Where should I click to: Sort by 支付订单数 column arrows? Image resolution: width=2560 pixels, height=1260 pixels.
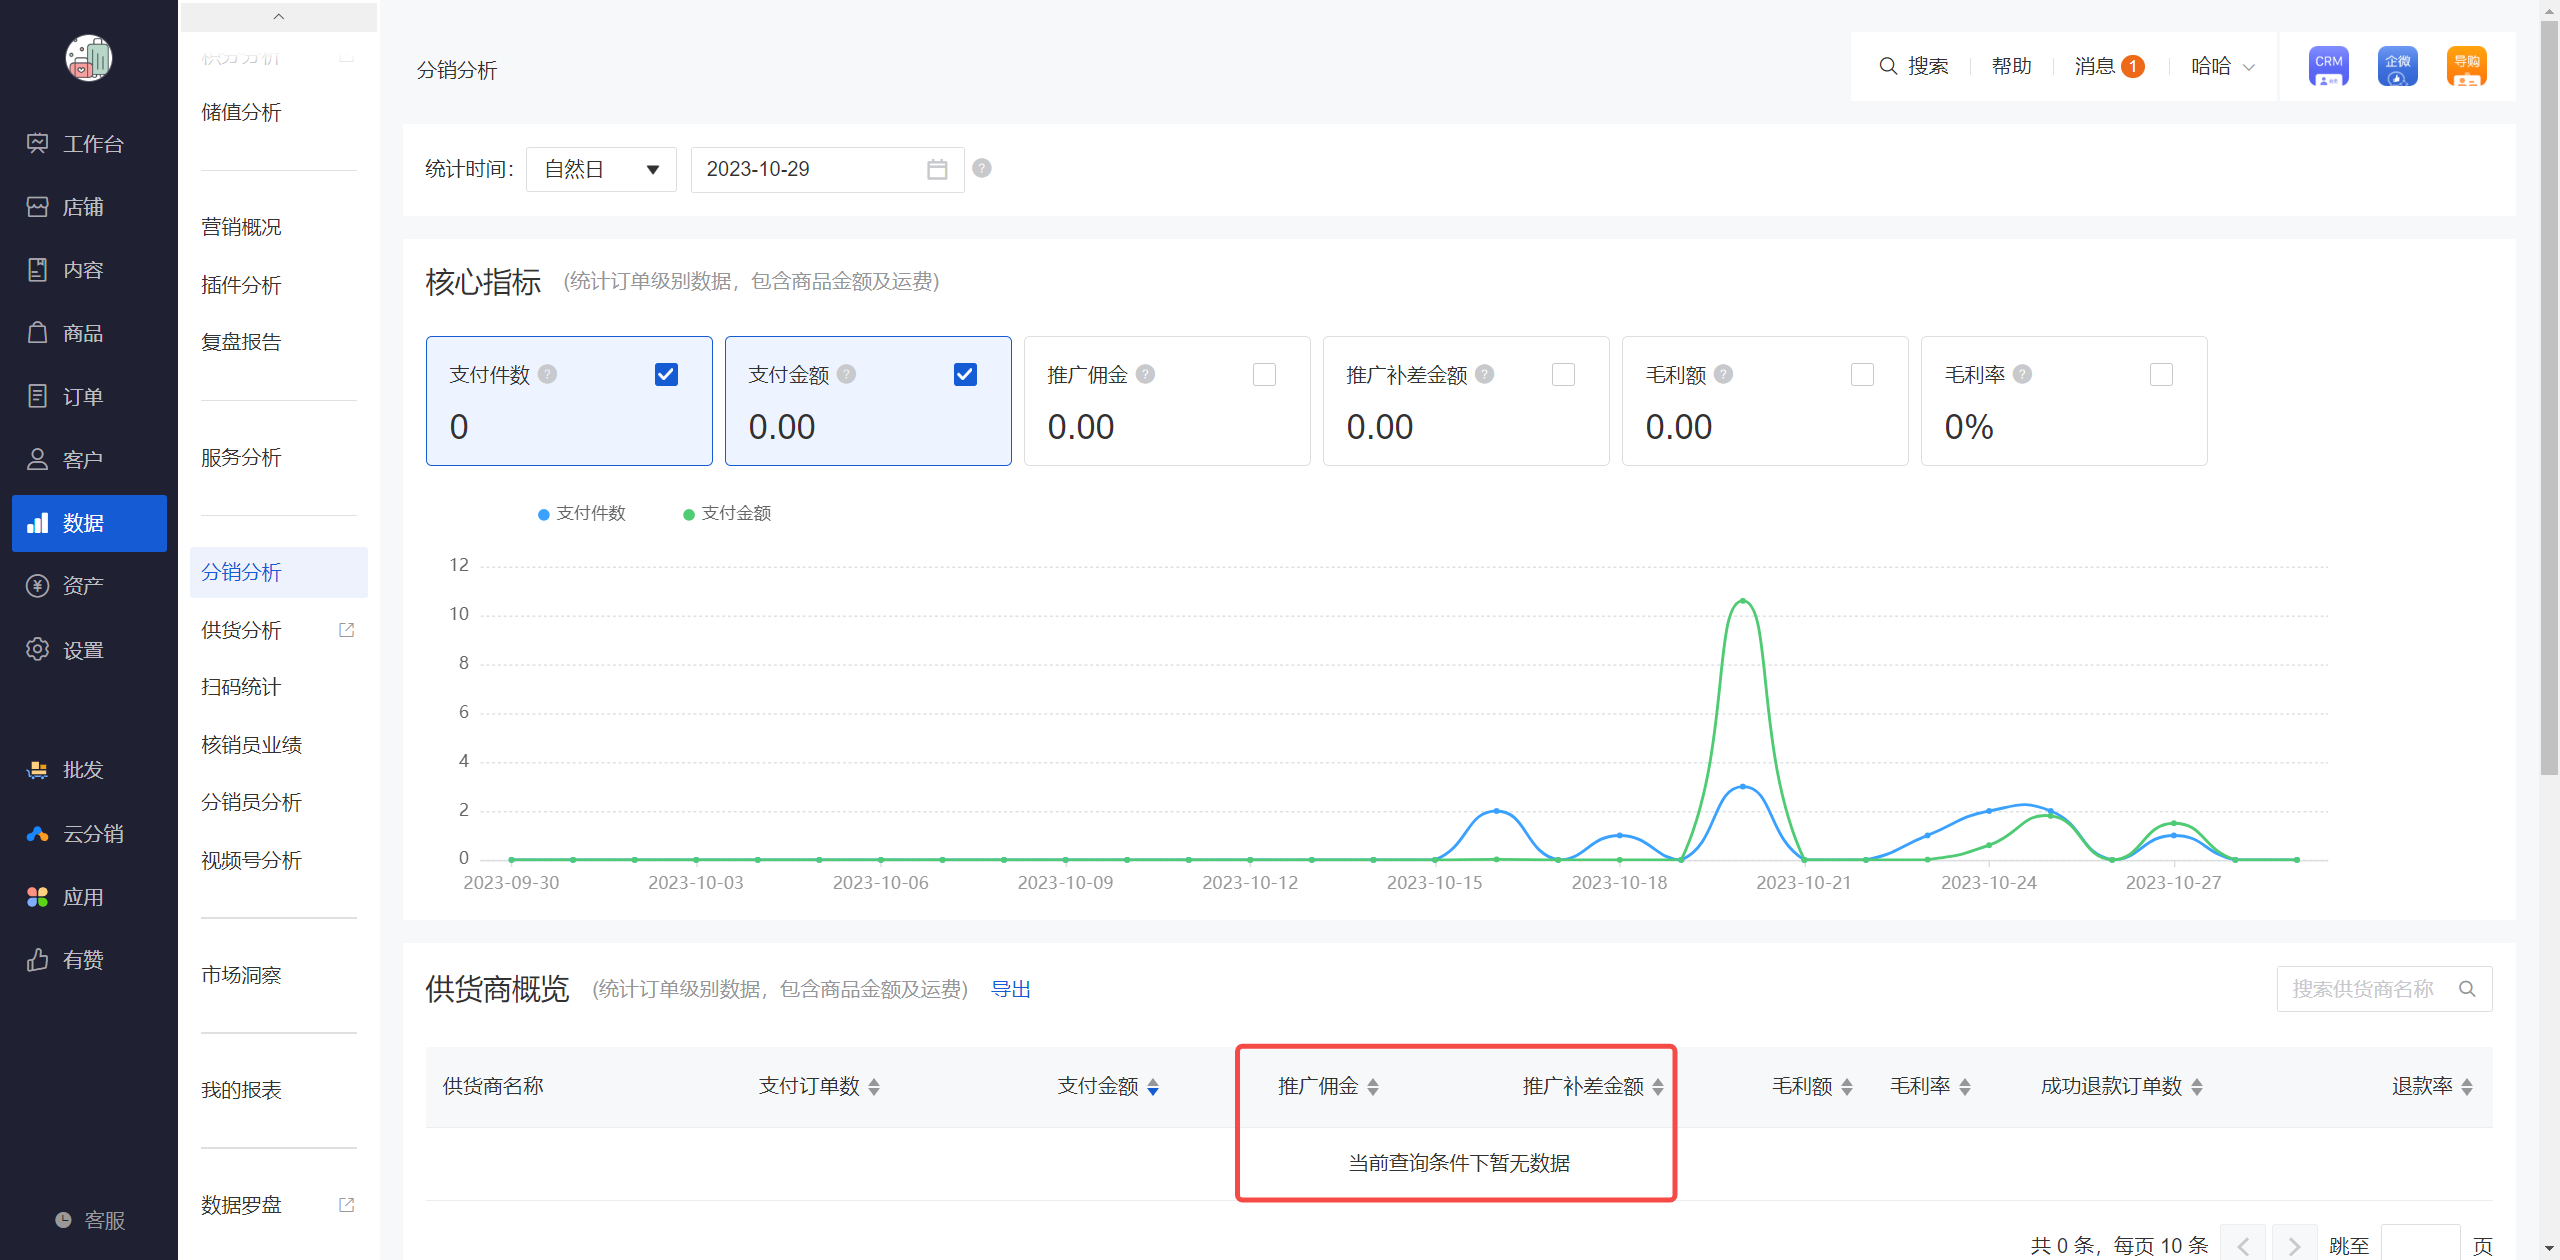[x=874, y=1087]
